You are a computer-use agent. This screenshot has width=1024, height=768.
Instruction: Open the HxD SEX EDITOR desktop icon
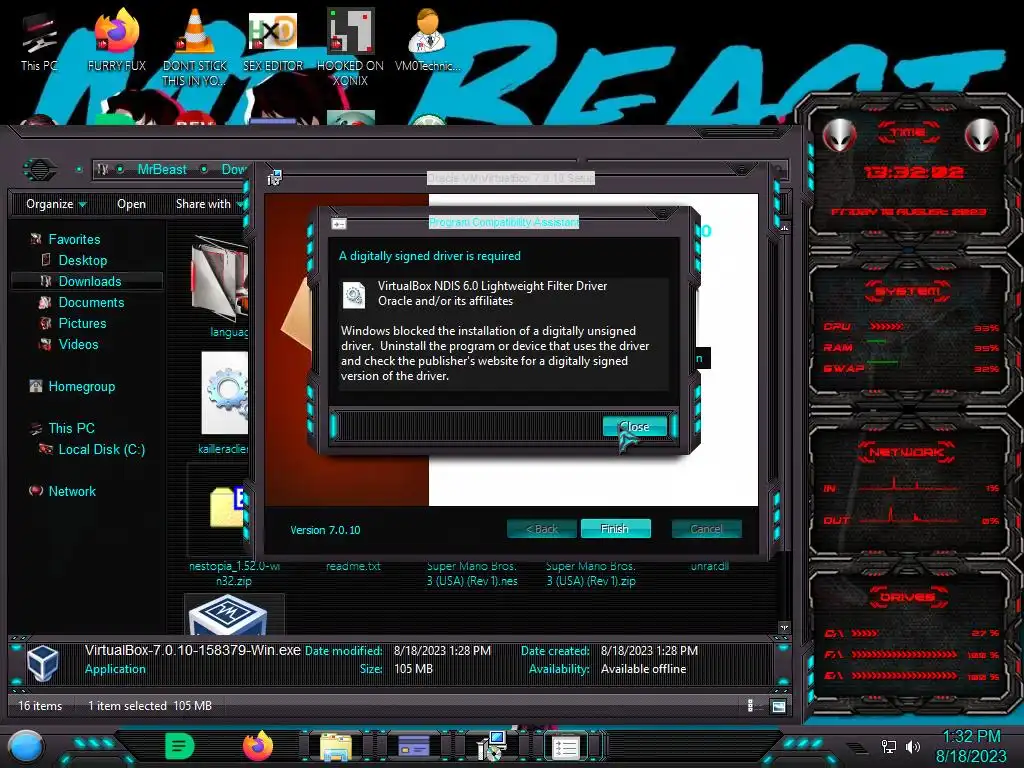click(x=273, y=40)
